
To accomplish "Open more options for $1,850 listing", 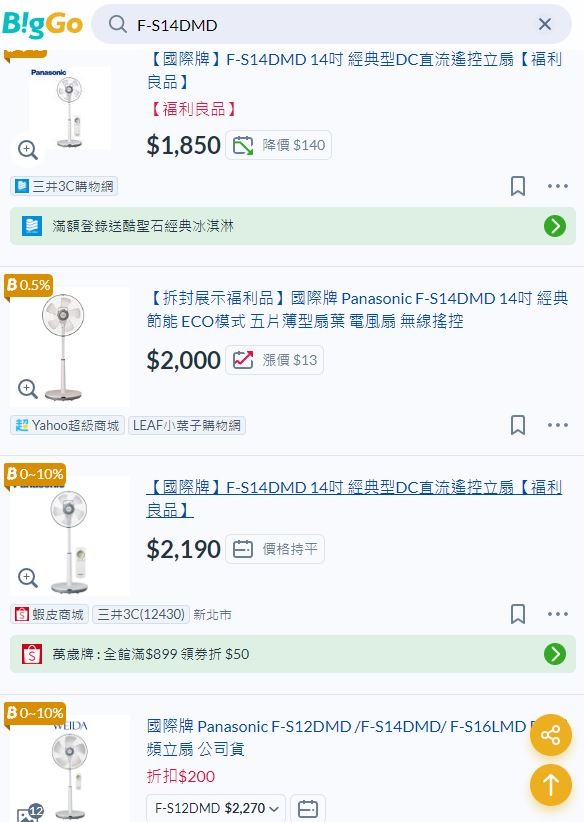I will (x=557, y=186).
